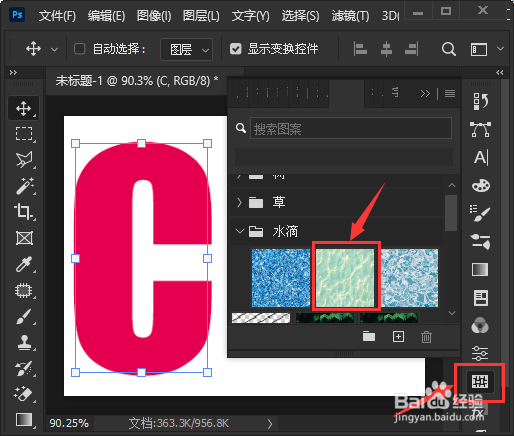514x436 pixels.
Task: Select the green water ripple pattern
Action: [345, 278]
